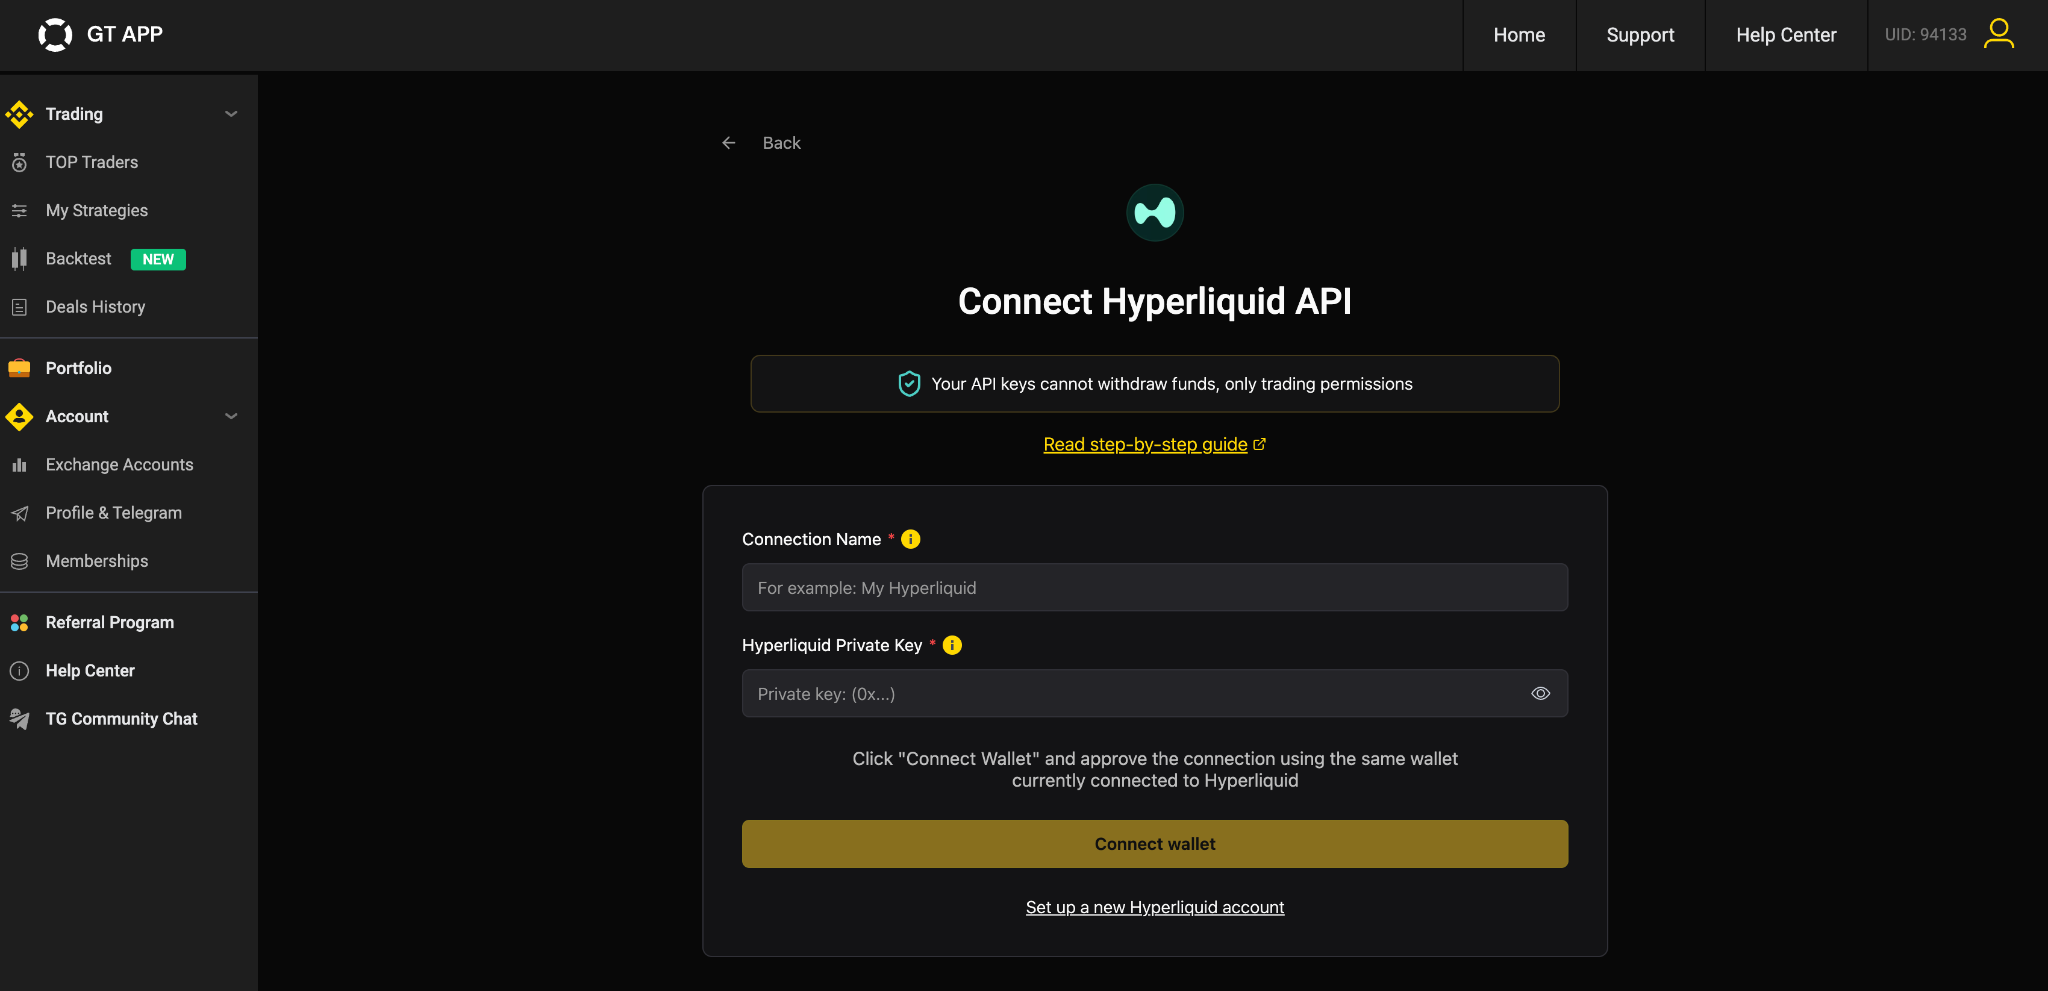Click the Connection Name info icon
Screen dimensions: 2048x991
tap(910, 539)
